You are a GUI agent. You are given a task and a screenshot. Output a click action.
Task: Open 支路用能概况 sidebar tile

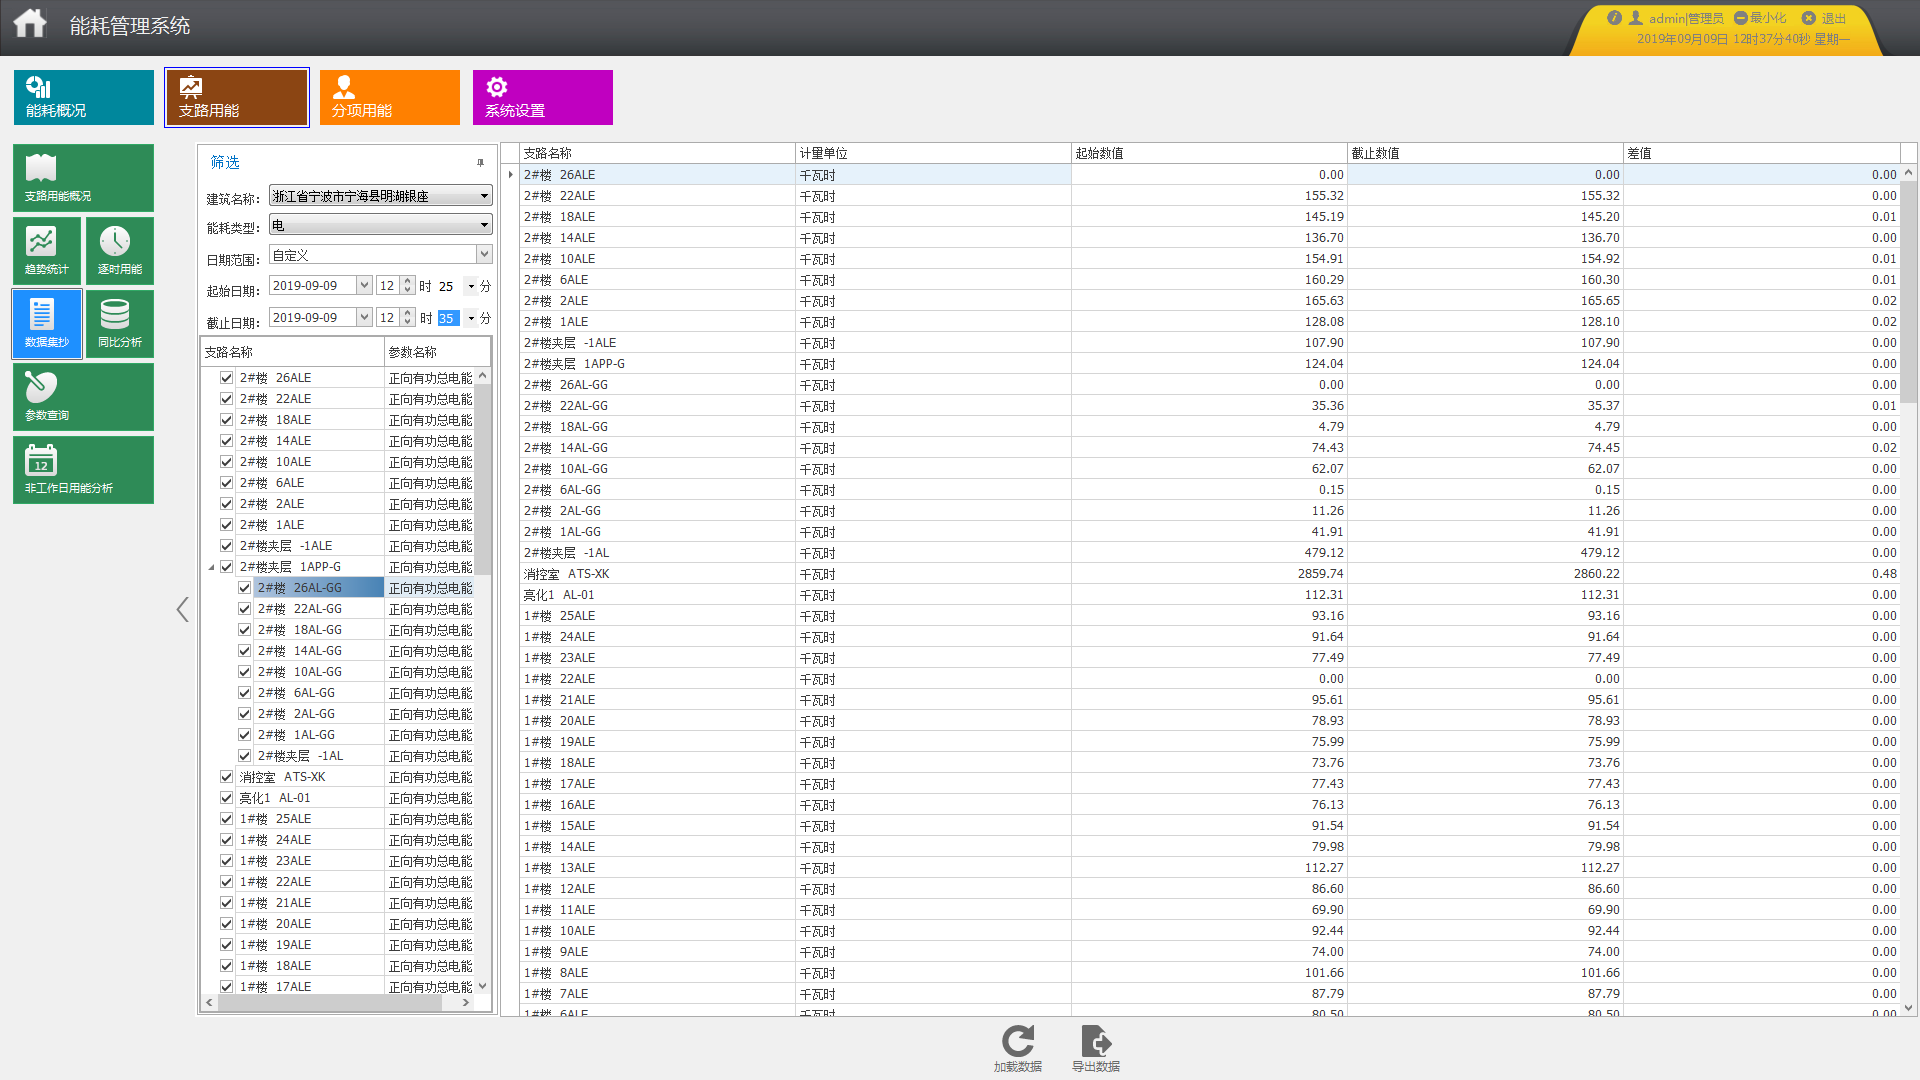pyautogui.click(x=83, y=177)
